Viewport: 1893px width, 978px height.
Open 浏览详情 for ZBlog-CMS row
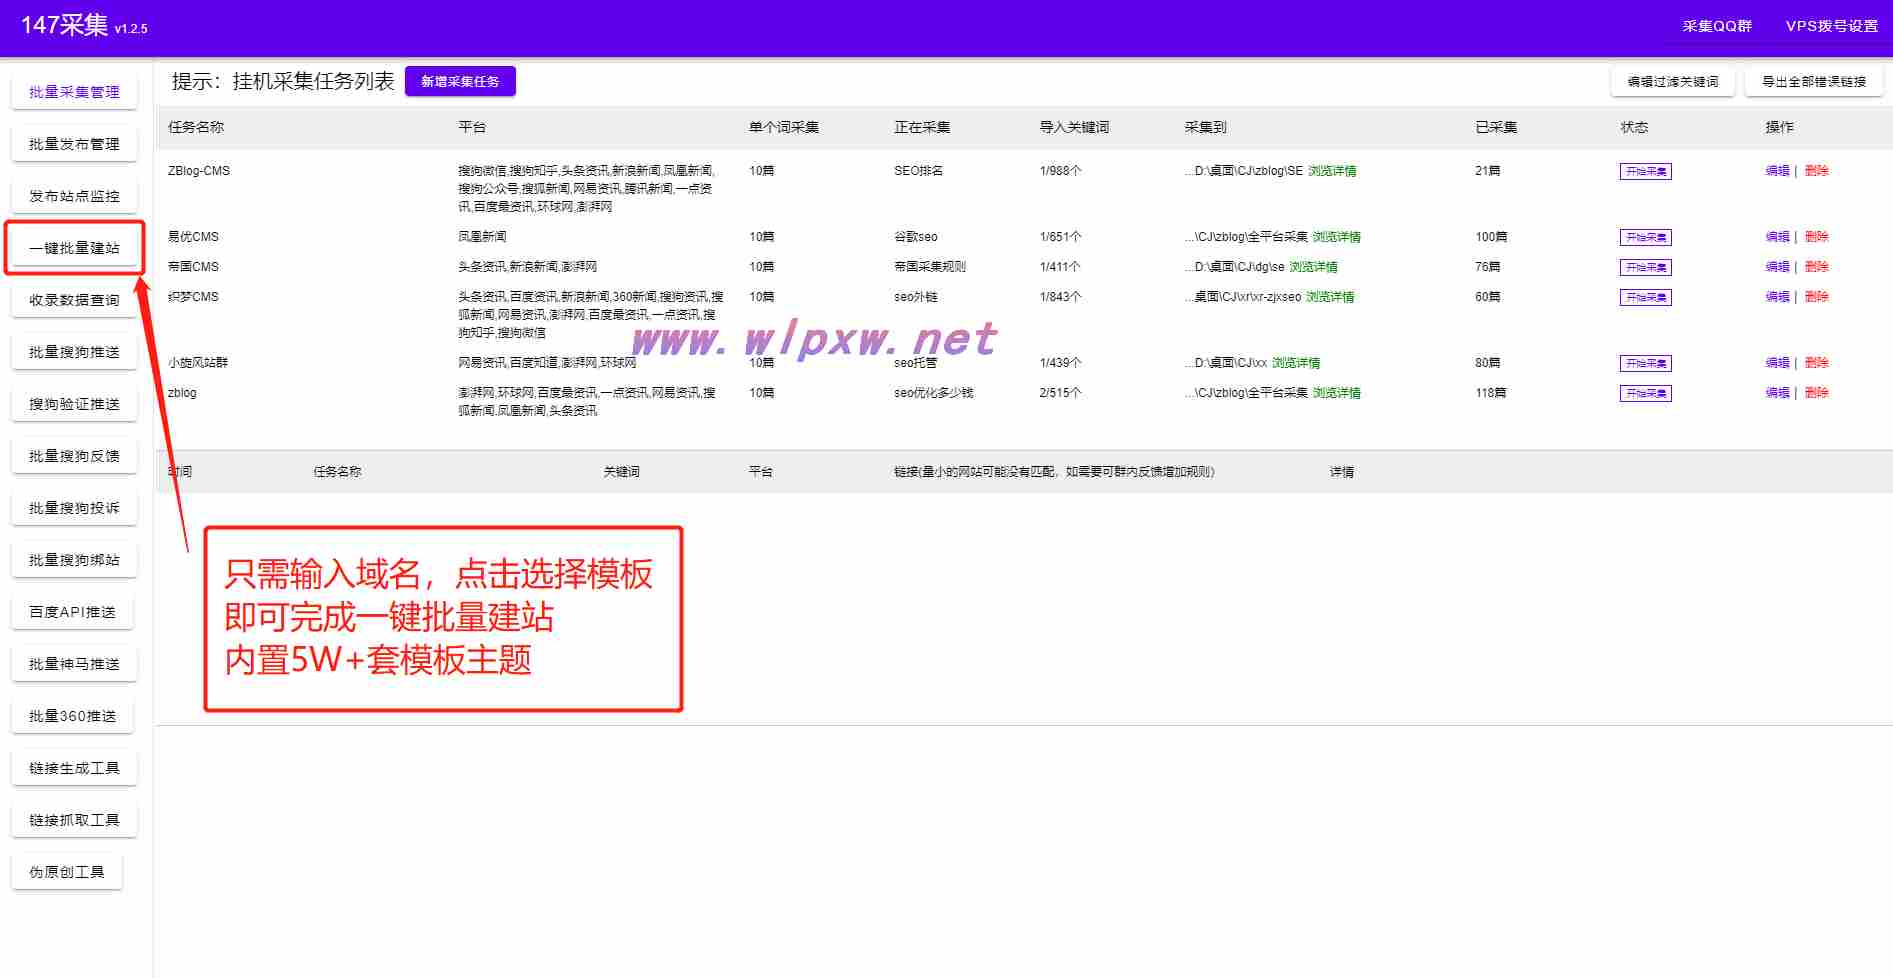1332,171
